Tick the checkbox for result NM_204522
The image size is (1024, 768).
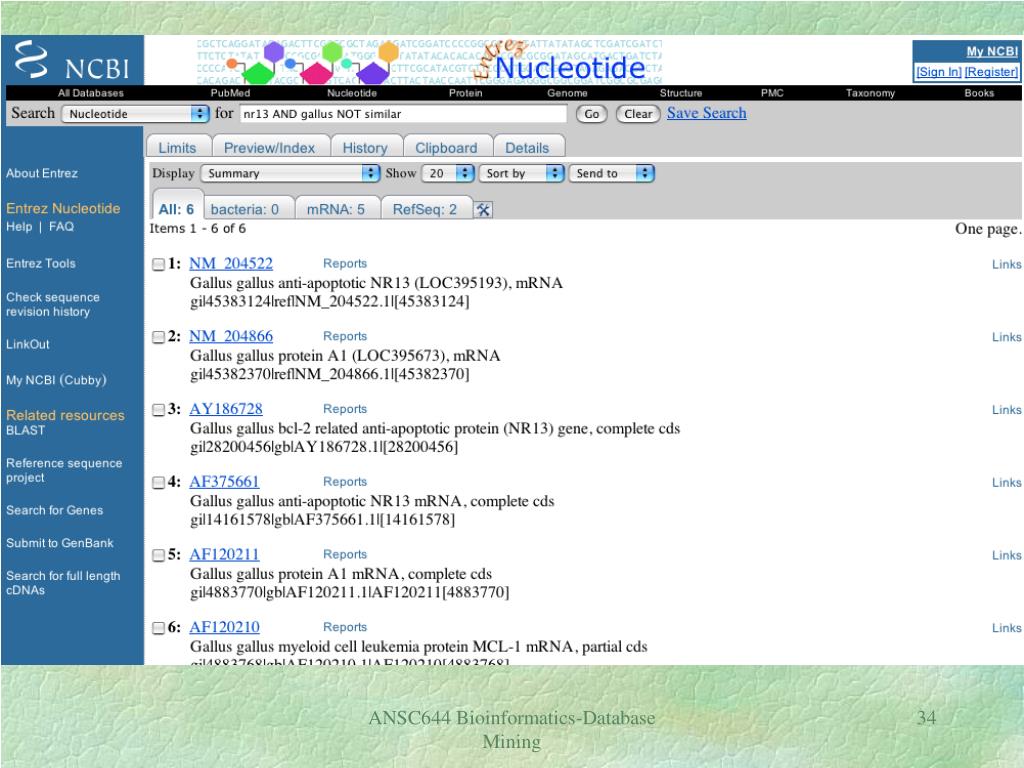coord(158,264)
